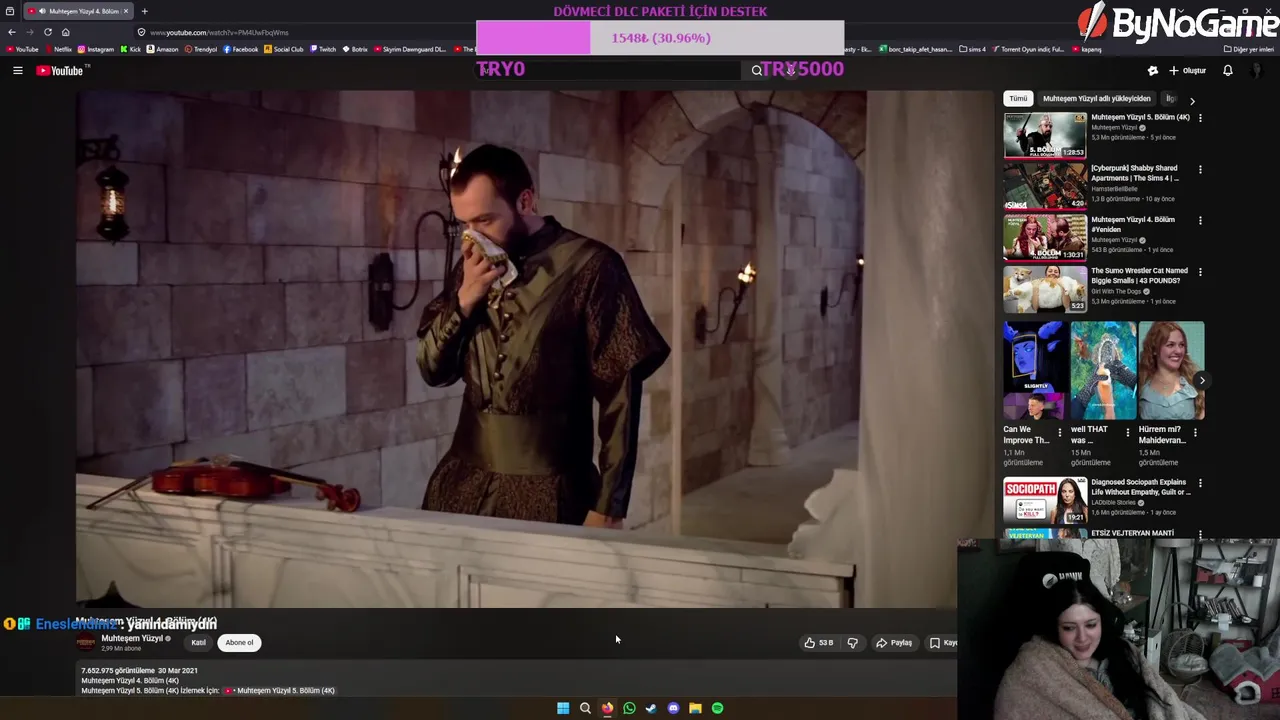This screenshot has height=720, width=1280.
Task: Click the Abone ol subscribe button
Action: point(239,643)
